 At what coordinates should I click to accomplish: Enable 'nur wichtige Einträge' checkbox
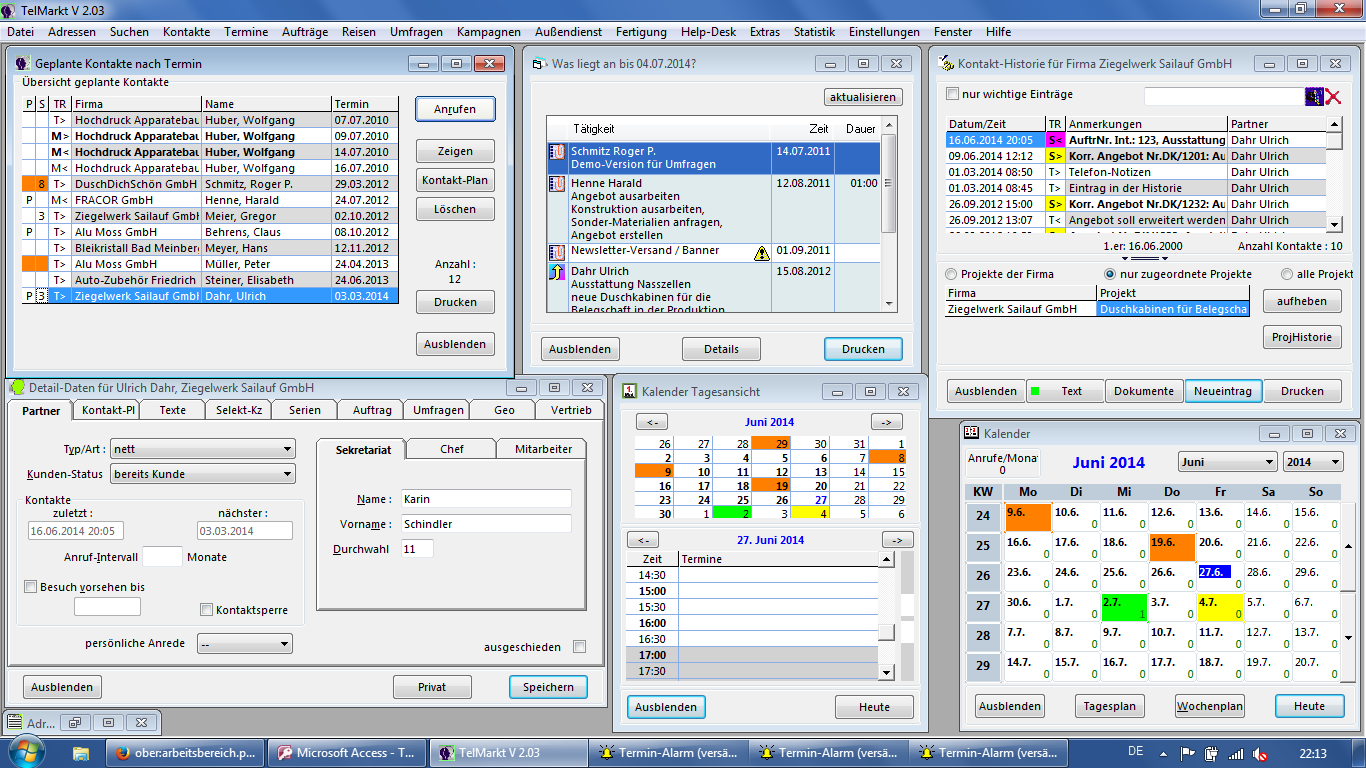(x=952, y=94)
